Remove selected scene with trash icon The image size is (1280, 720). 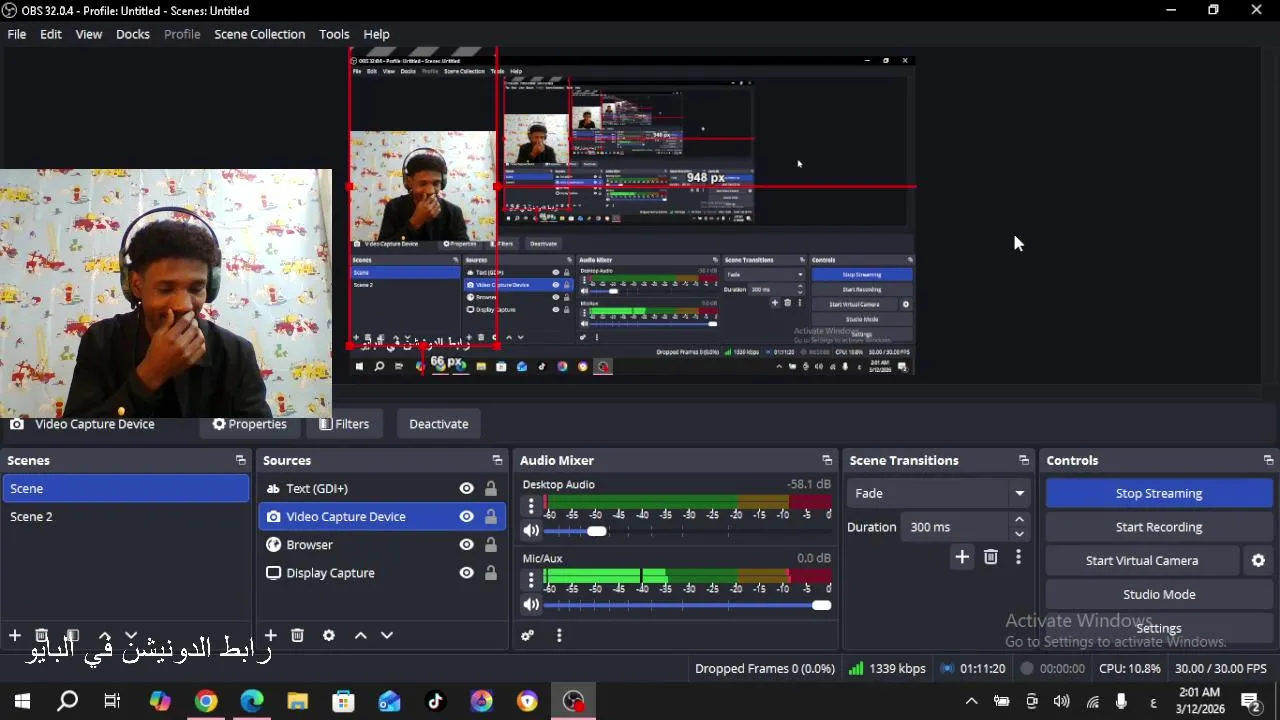coord(42,636)
